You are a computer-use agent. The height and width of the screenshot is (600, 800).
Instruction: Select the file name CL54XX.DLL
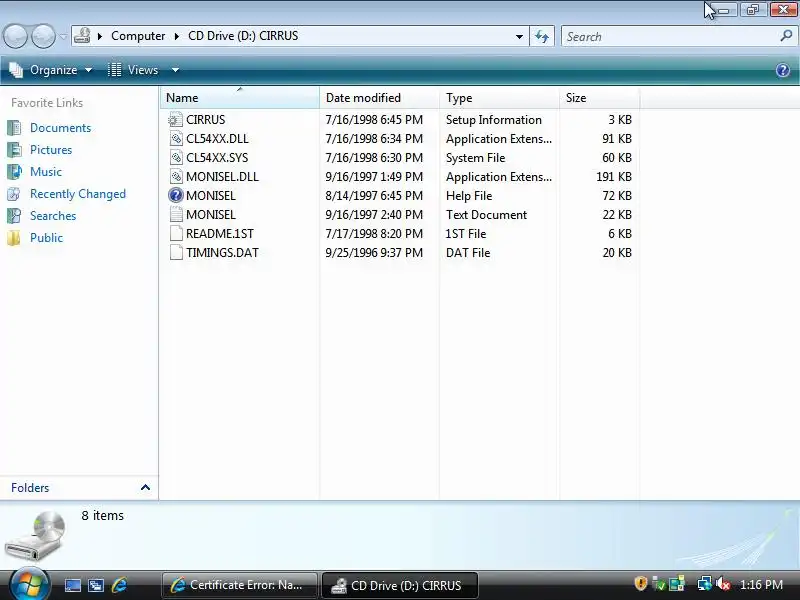pos(217,139)
